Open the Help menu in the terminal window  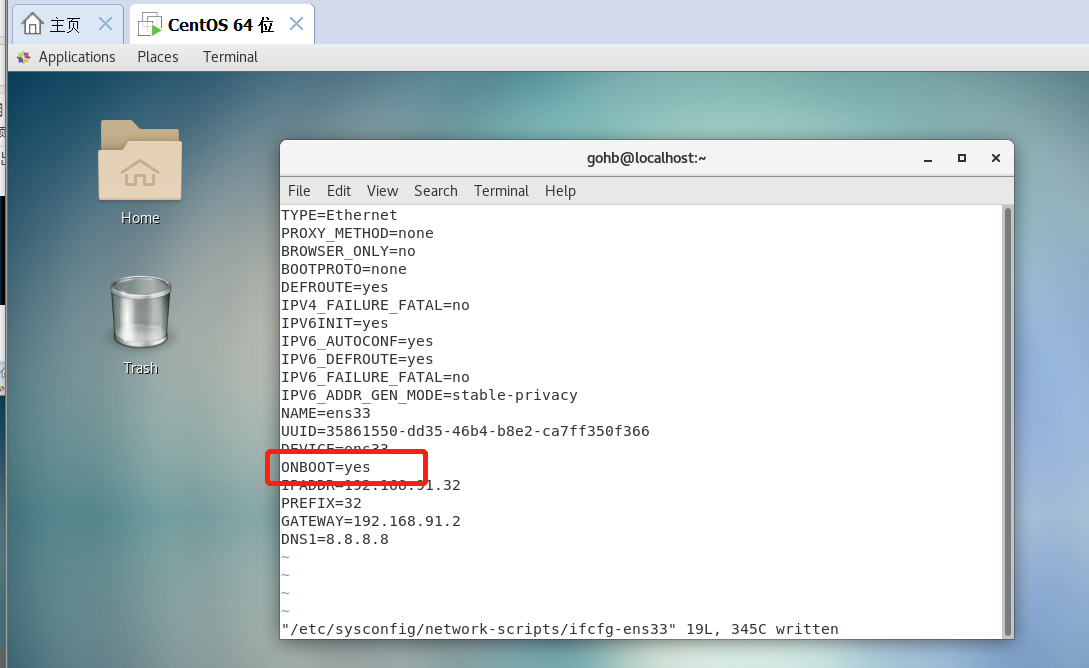[x=560, y=191]
